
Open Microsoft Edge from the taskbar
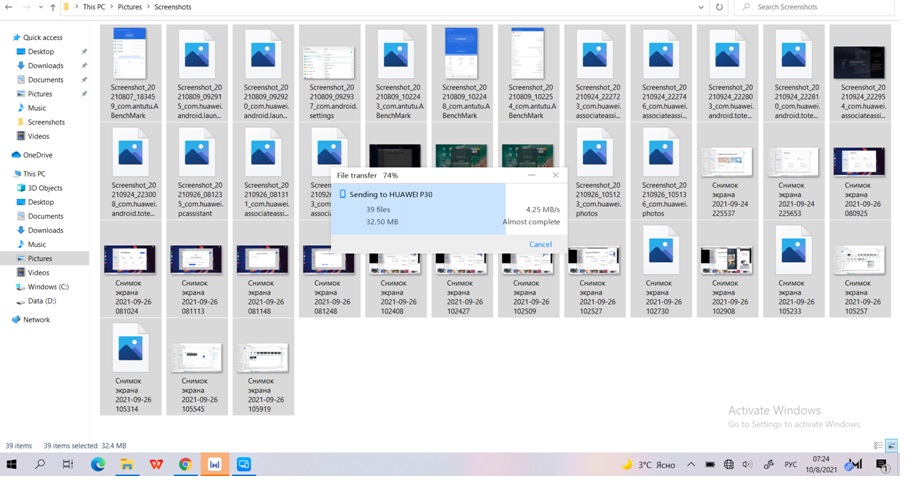click(x=98, y=465)
